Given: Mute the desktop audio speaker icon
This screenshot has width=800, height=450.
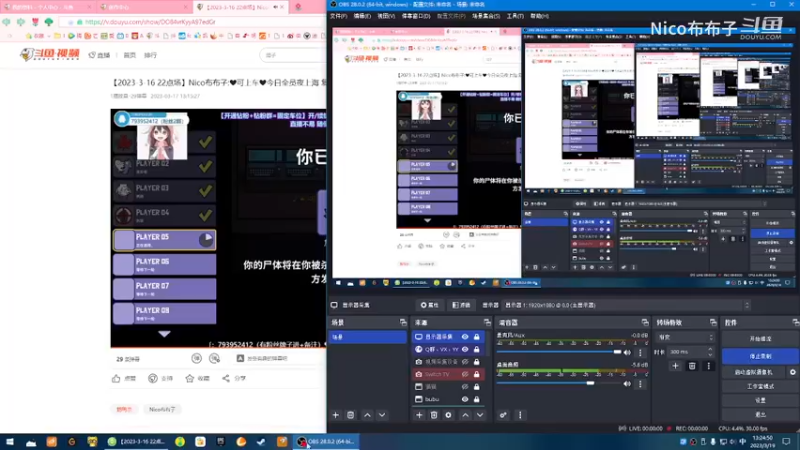Looking at the screenshot, I should coord(627,384).
